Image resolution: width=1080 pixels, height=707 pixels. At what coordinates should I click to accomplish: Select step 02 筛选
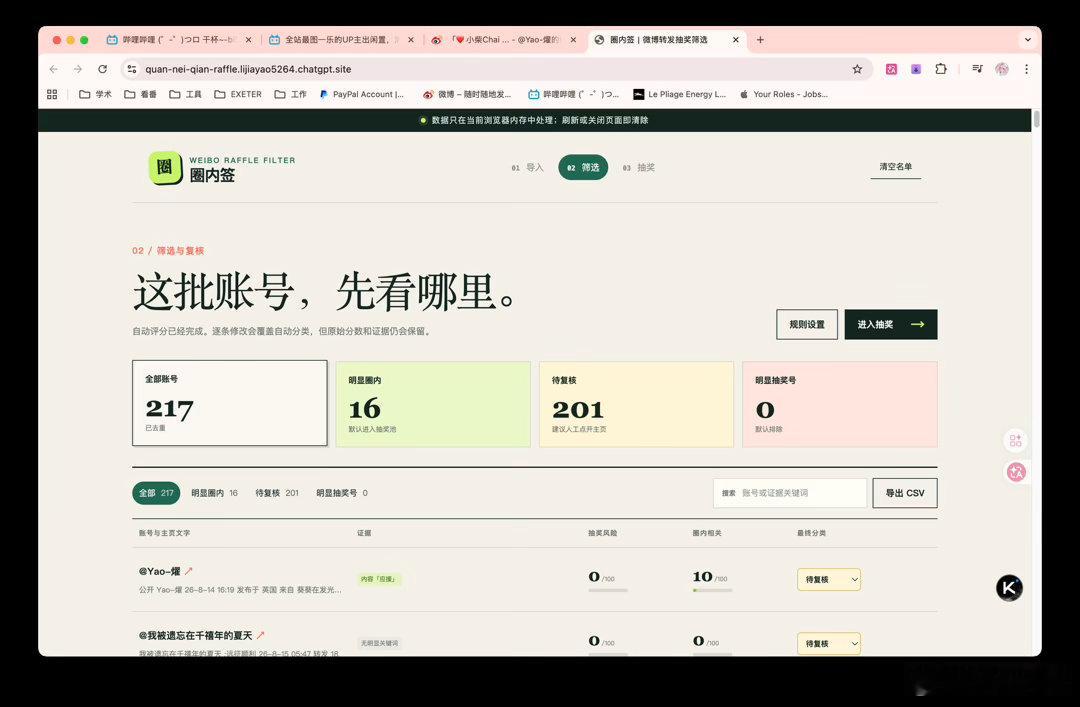583,167
